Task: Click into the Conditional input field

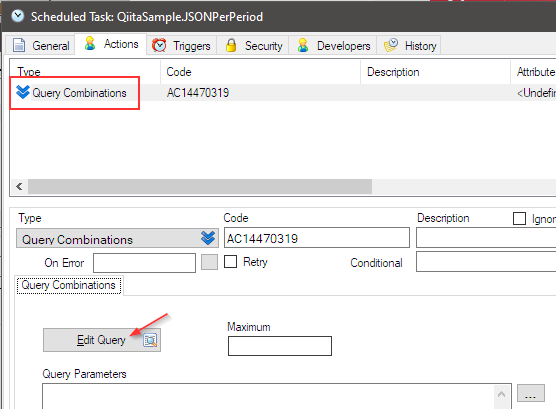Action: (x=486, y=261)
